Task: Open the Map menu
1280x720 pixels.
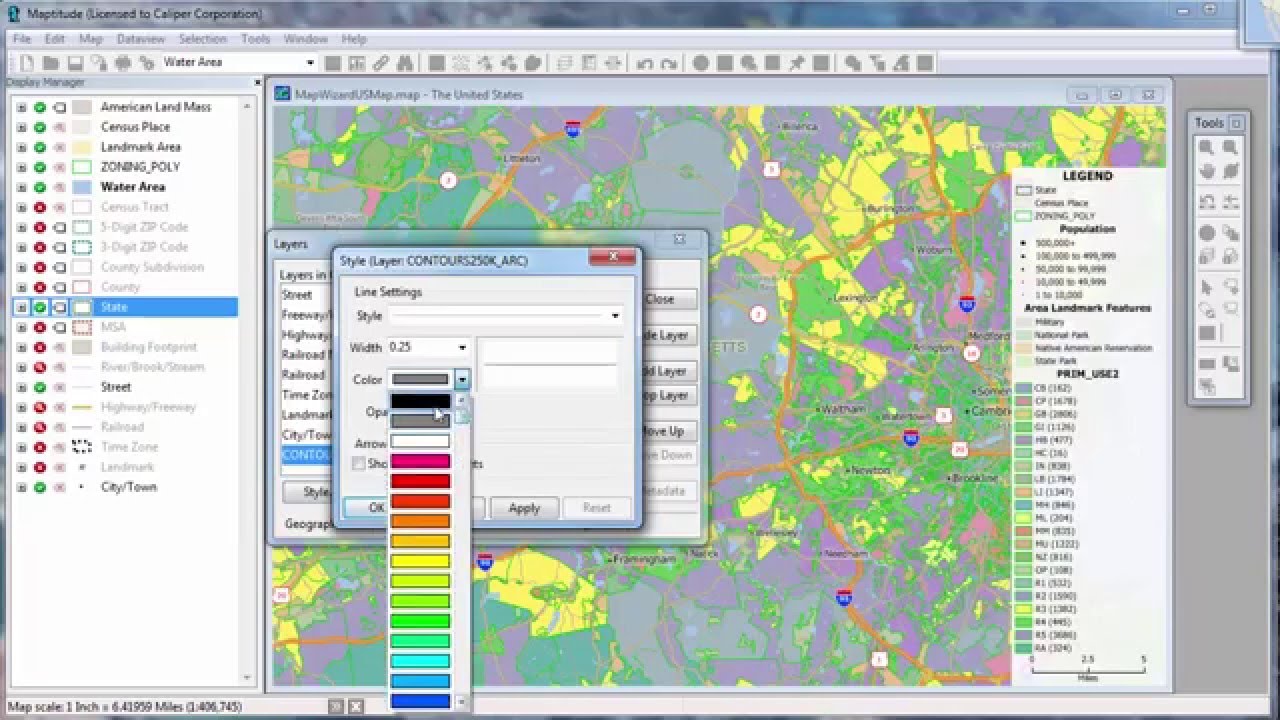Action: pyautogui.click(x=91, y=39)
